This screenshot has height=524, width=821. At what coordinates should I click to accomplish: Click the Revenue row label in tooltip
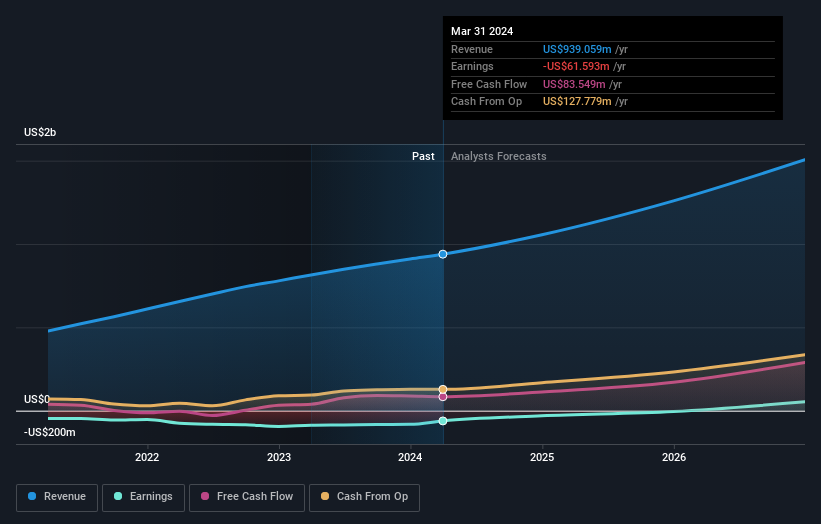[472, 49]
